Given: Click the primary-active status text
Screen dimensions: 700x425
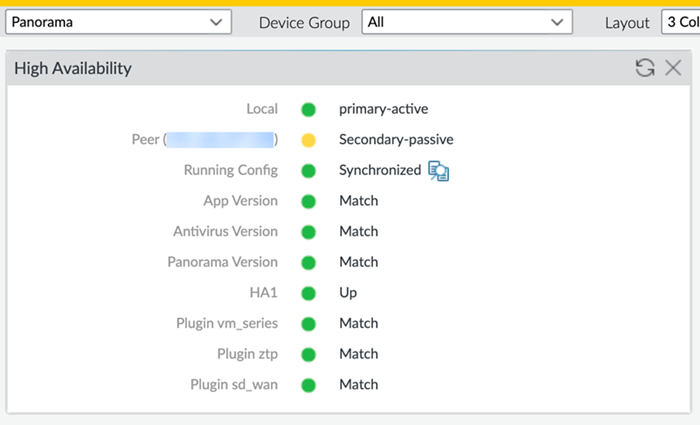Looking at the screenshot, I should point(385,109).
